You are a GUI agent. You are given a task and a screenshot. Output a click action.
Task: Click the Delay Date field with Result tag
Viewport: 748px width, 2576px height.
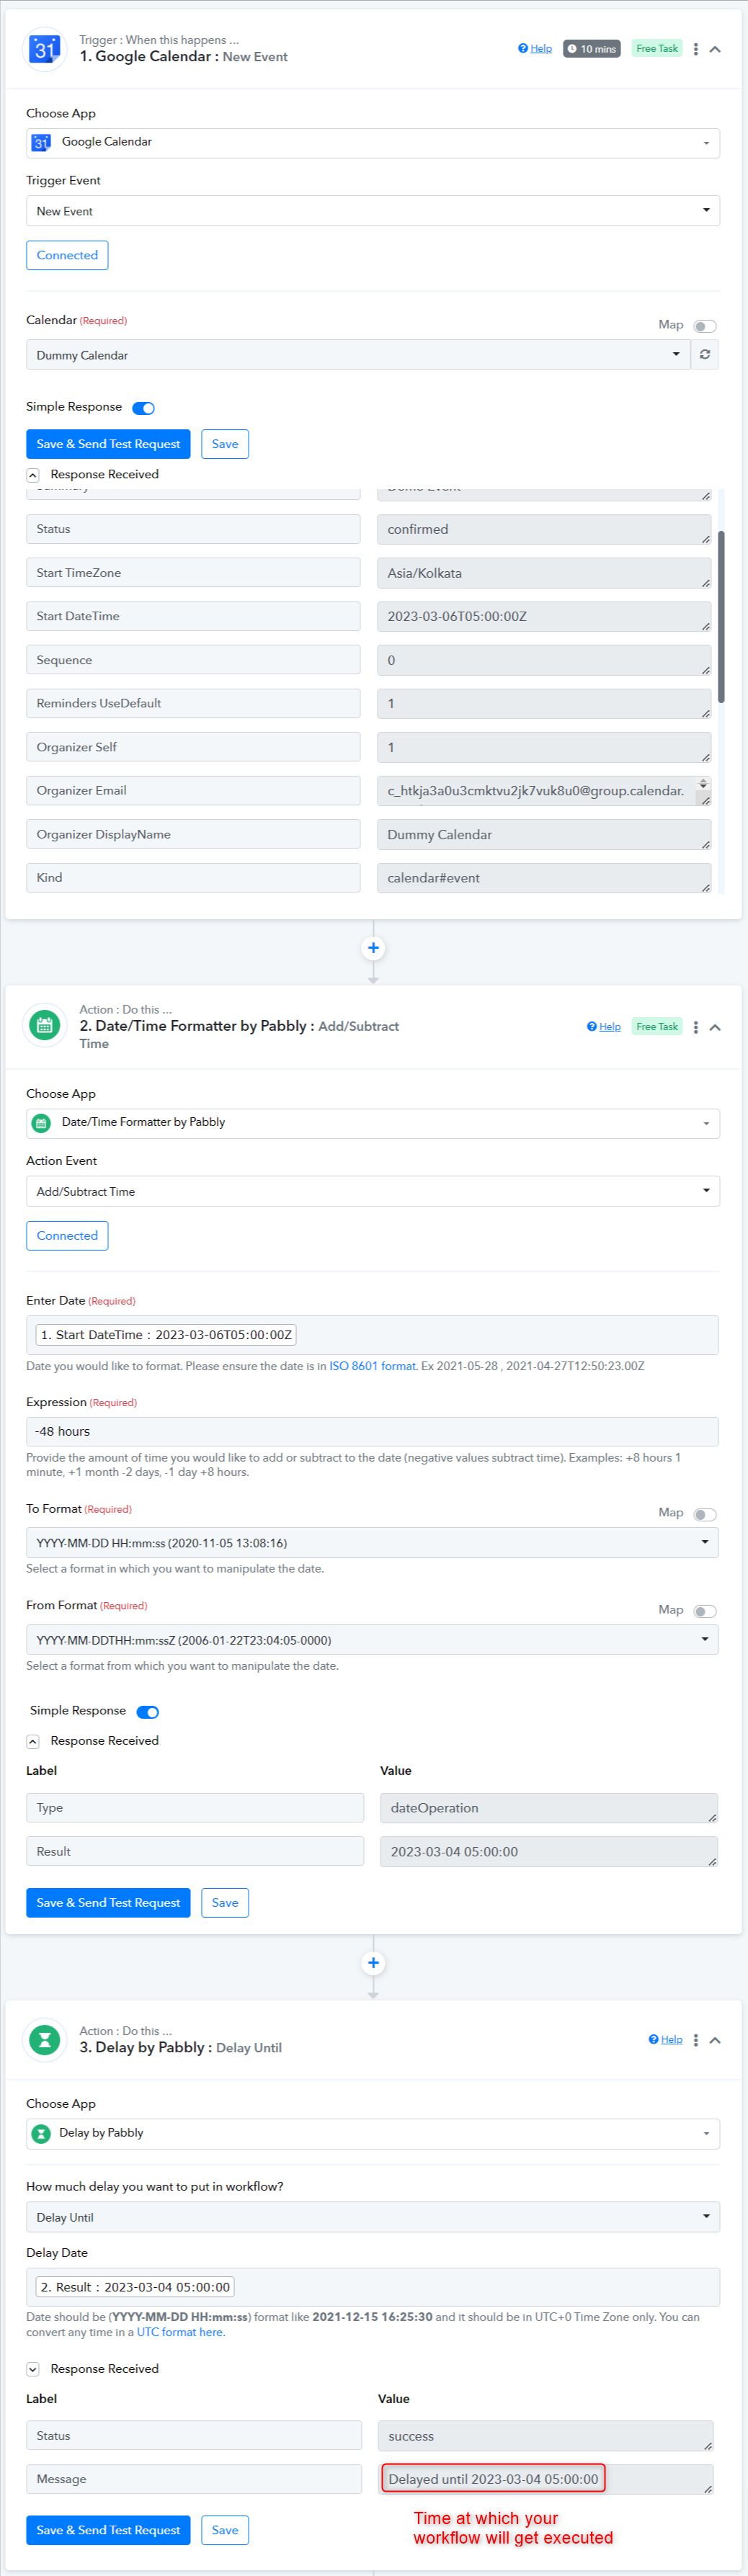[x=373, y=2287]
